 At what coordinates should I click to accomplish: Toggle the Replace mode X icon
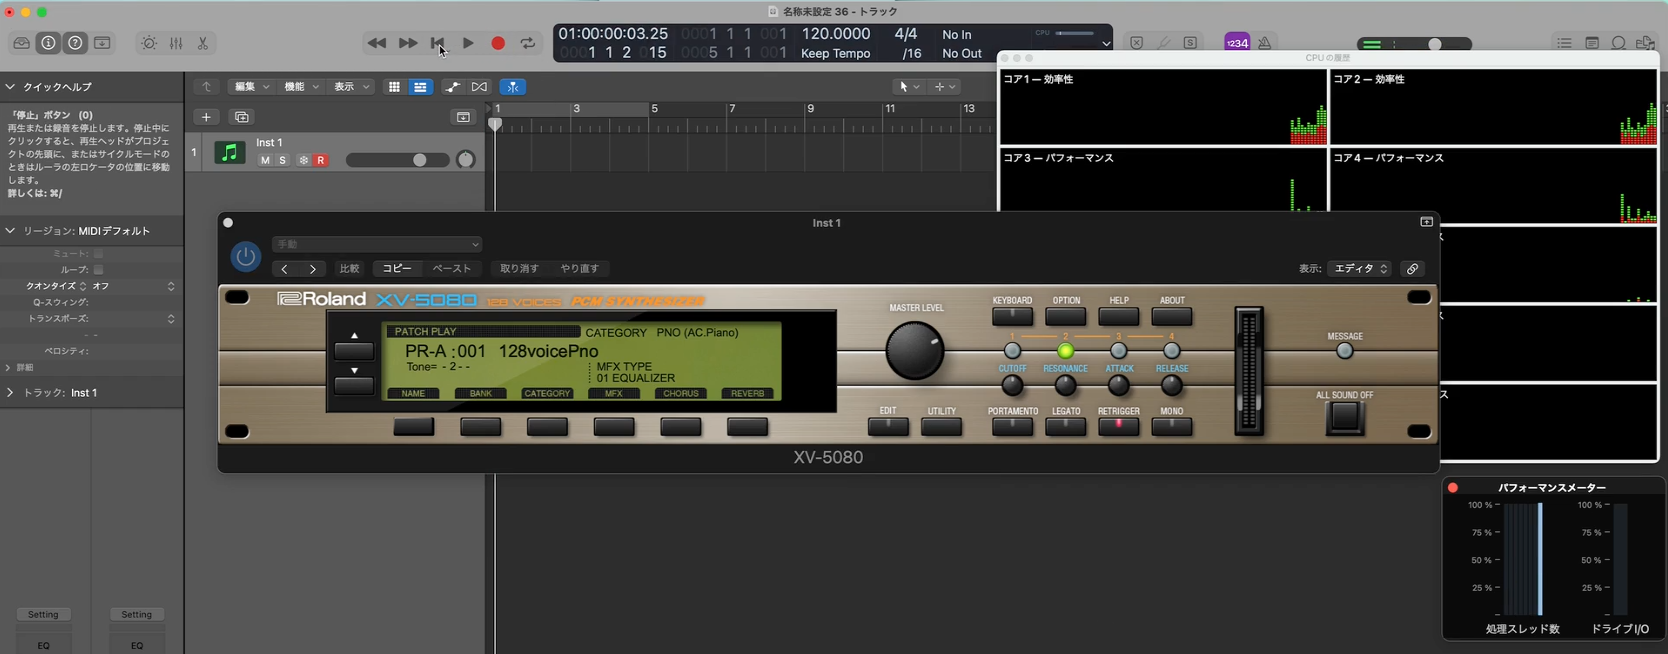pyautogui.click(x=1137, y=43)
